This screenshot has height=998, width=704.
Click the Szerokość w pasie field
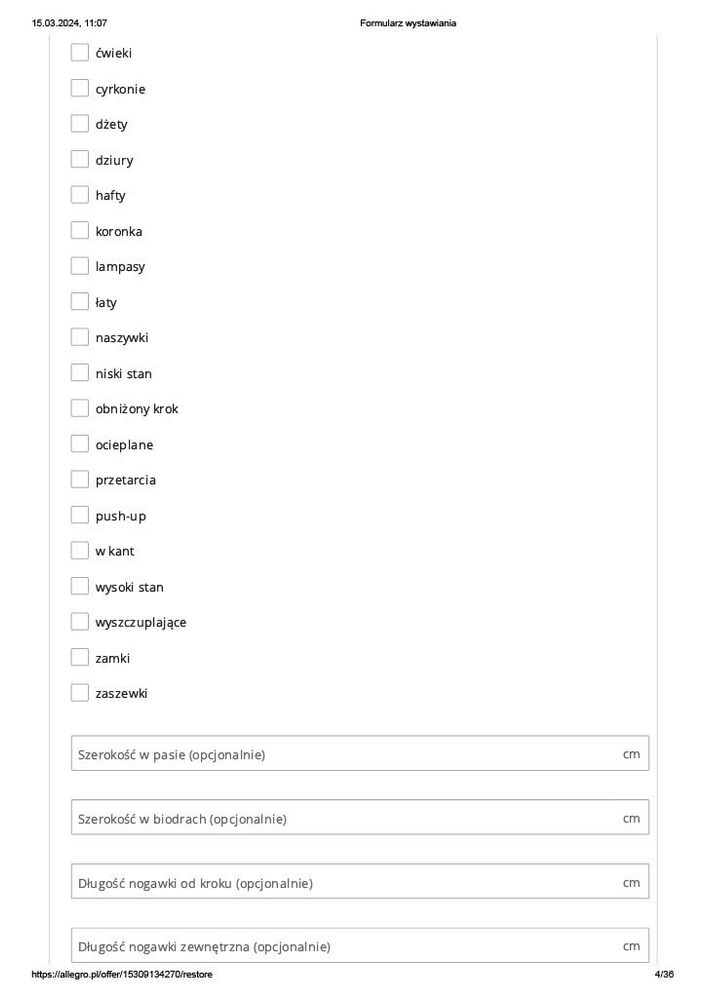(x=345, y=754)
